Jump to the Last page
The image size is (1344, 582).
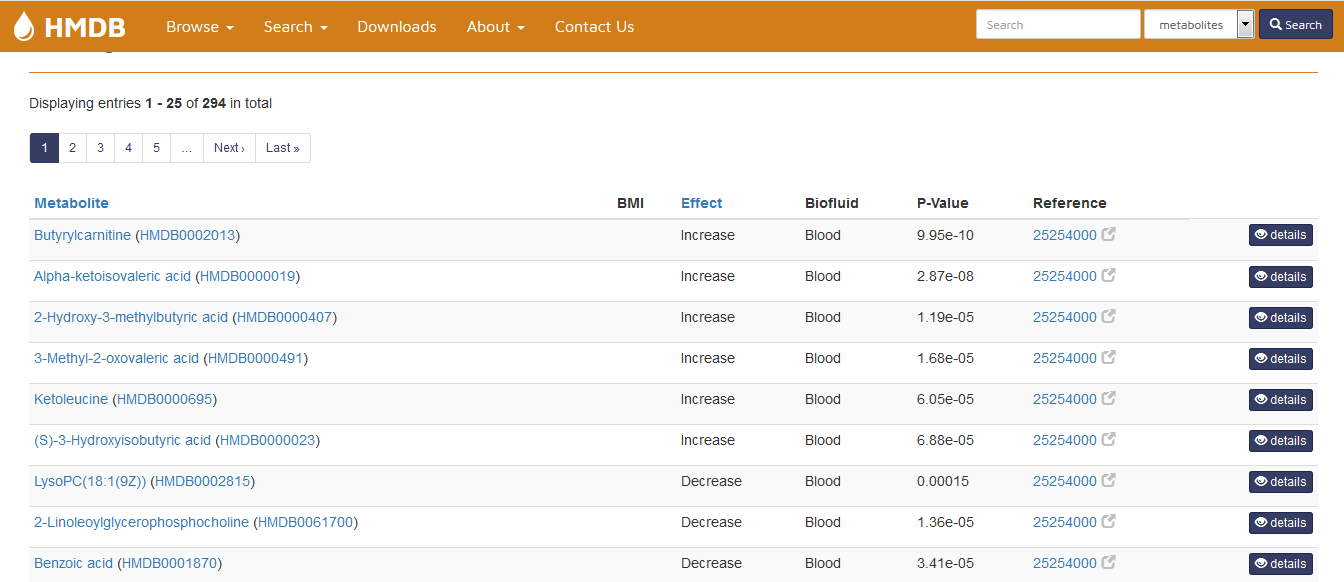click(x=282, y=148)
